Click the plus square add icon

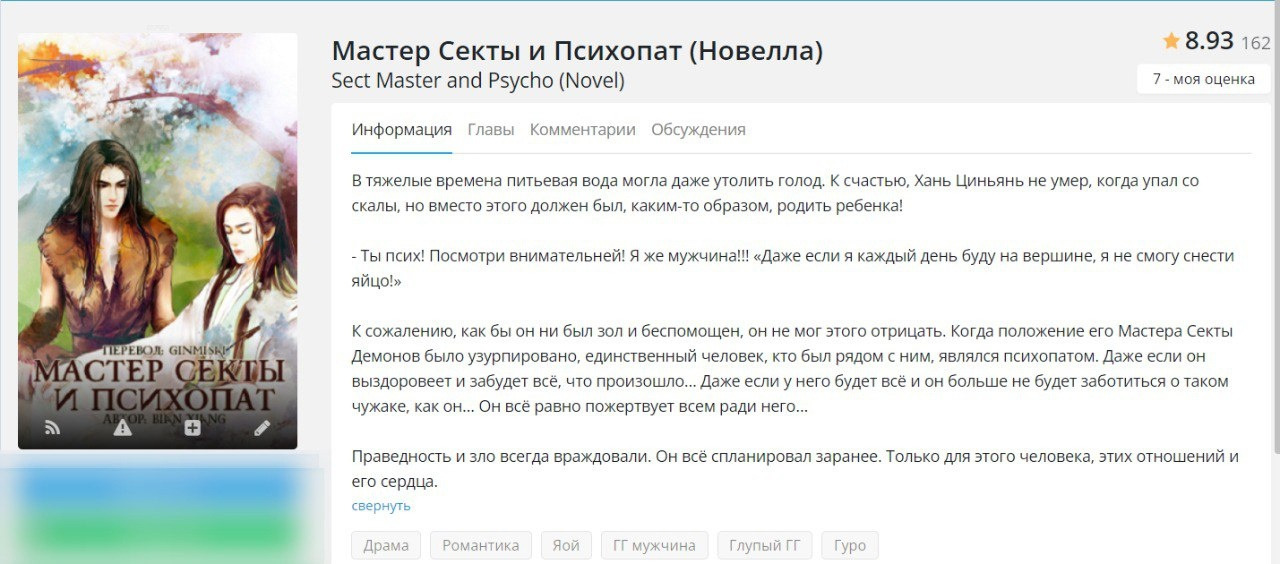pyautogui.click(x=192, y=428)
